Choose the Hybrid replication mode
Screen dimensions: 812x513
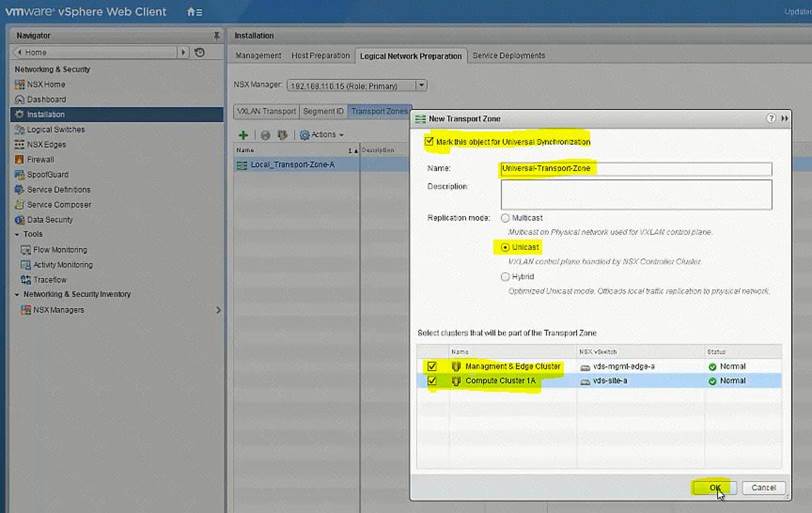pyautogui.click(x=505, y=277)
